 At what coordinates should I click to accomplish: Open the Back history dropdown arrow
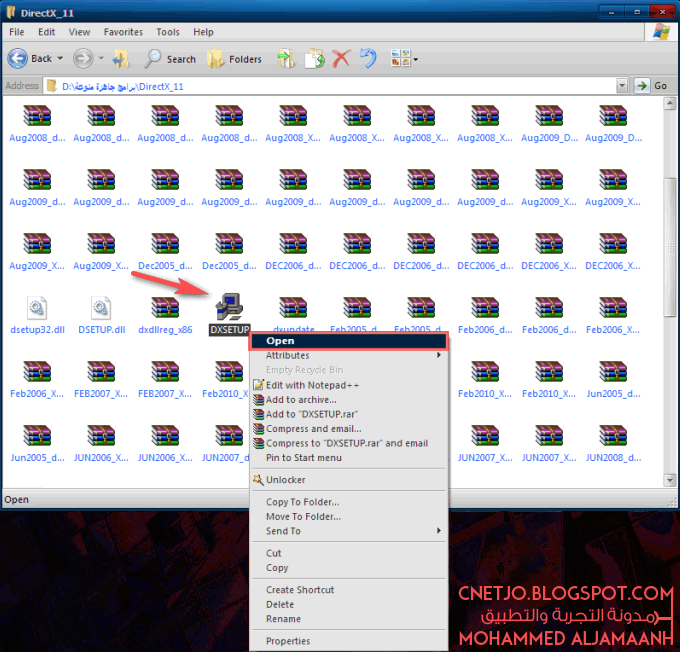click(60, 58)
